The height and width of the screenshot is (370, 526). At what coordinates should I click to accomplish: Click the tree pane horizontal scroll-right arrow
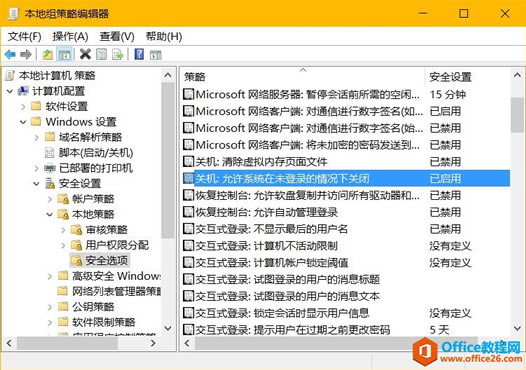click(x=153, y=343)
